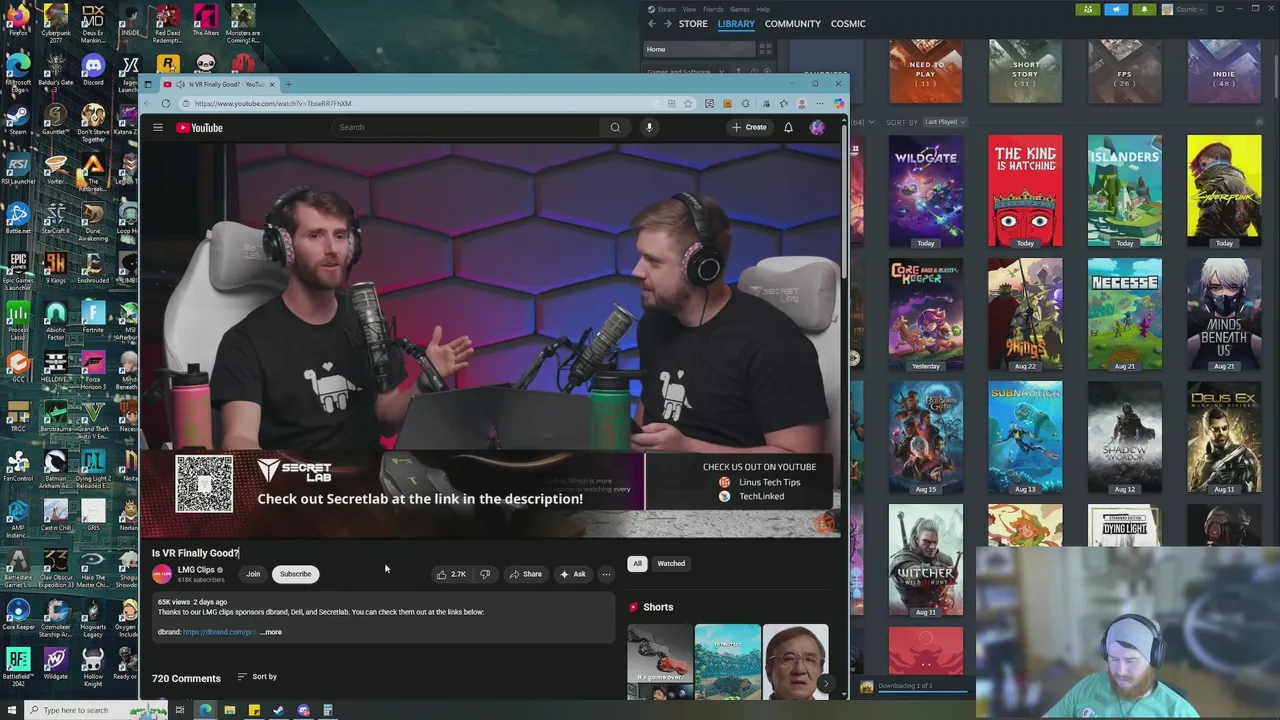The width and height of the screenshot is (1280, 720).
Task: Subscribe to the LMG Clips channel
Action: (x=295, y=574)
